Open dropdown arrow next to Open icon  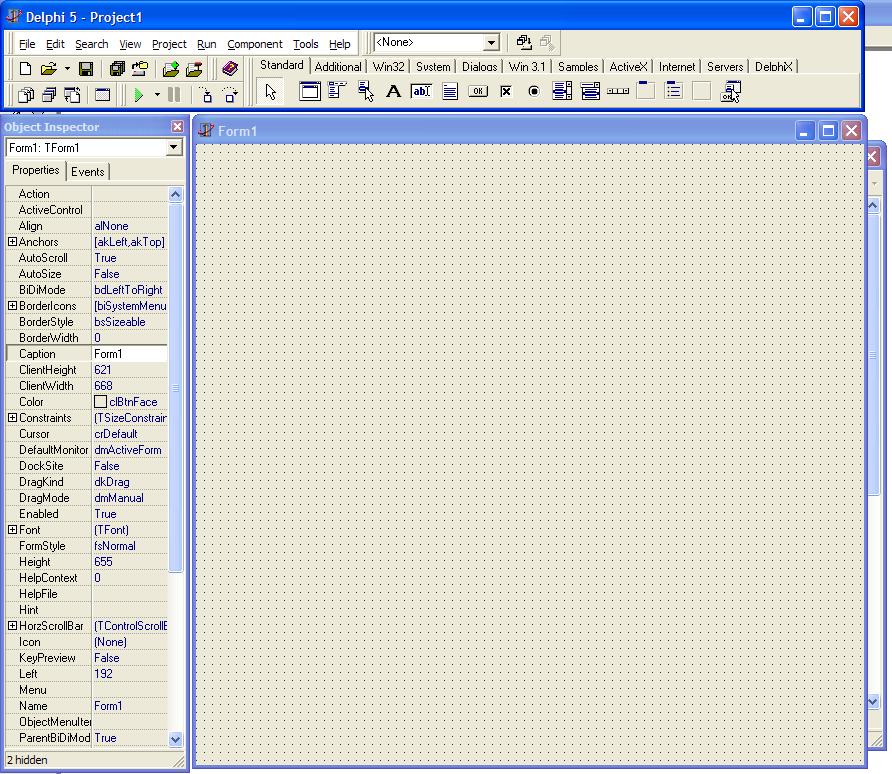[x=67, y=69]
